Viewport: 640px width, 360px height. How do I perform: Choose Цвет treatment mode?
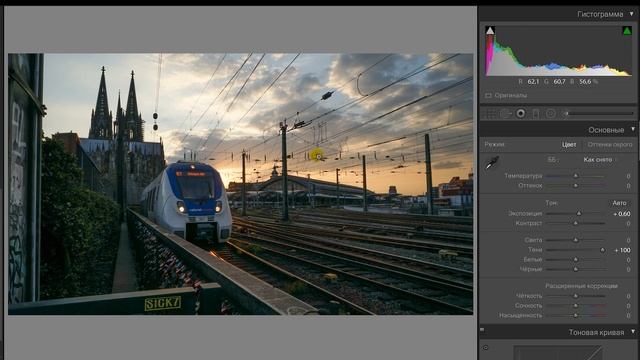(x=569, y=144)
